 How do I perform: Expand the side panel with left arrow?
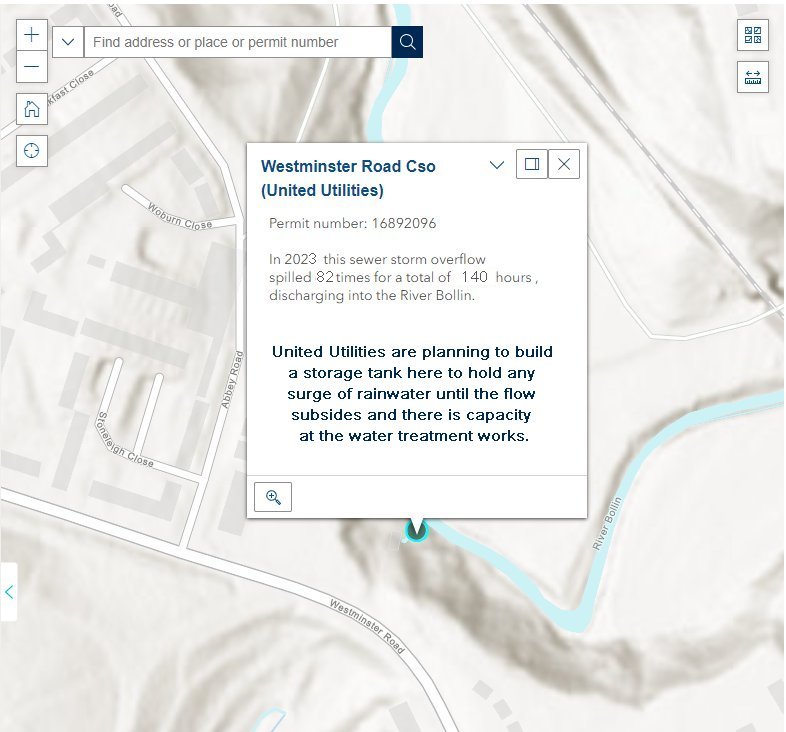pyautogui.click(x=9, y=592)
